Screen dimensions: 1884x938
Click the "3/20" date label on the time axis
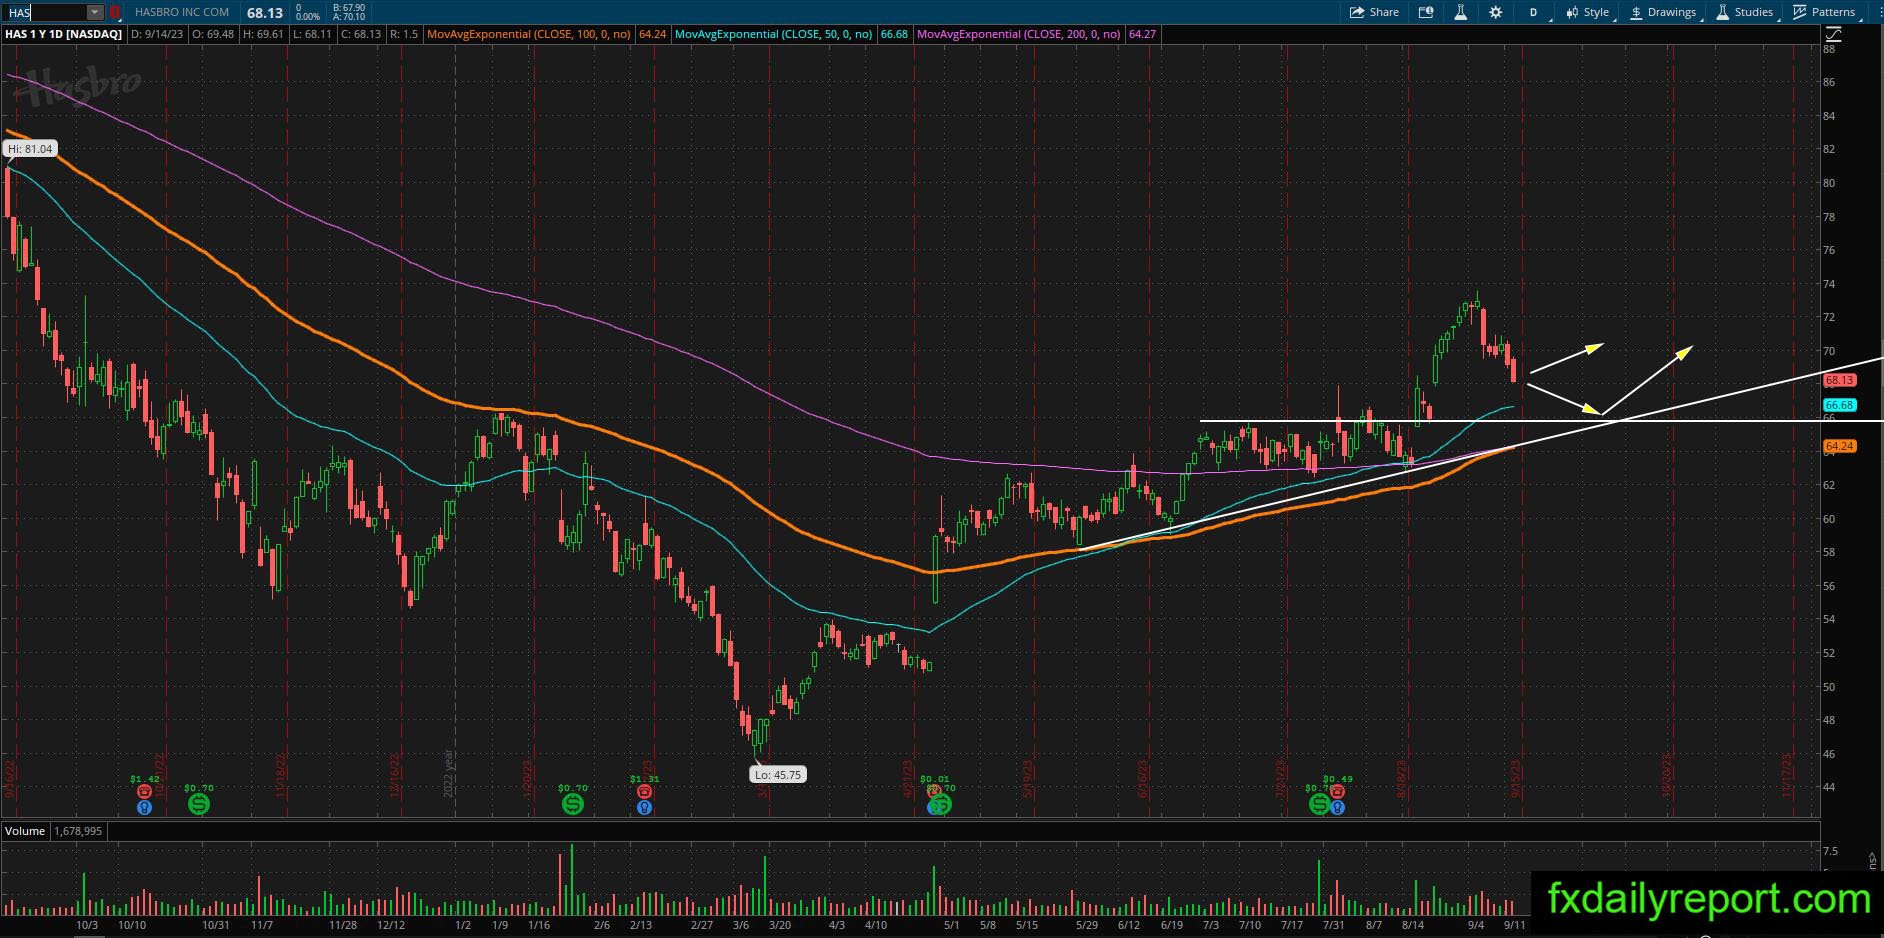779,925
